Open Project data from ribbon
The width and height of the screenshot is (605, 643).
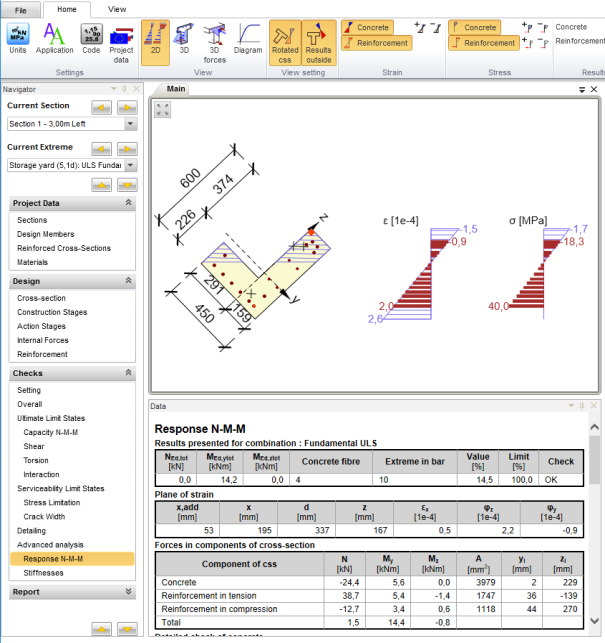[121, 40]
